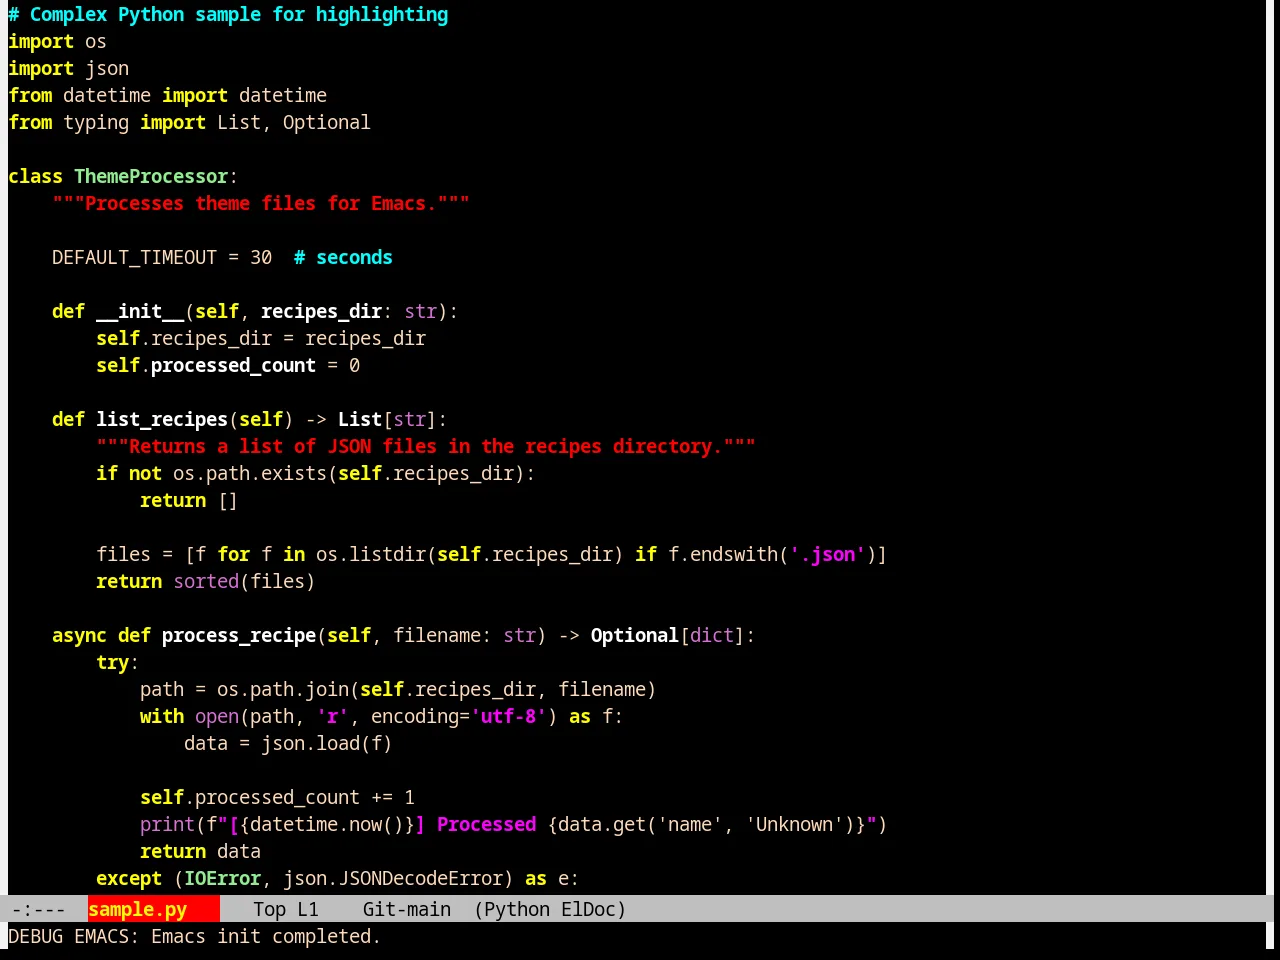Click the IOError exception name
The width and height of the screenshot is (1280, 960).
[222, 878]
